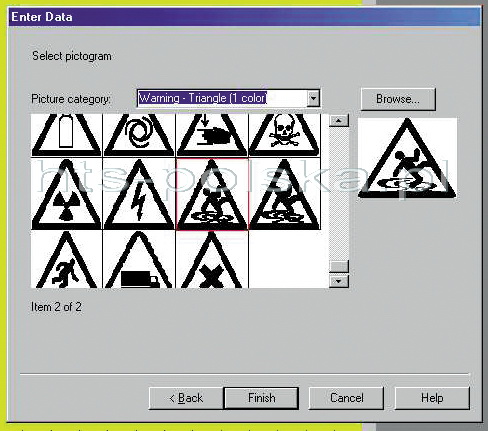488x431 pixels.
Task: Select the unhighlighted slippery floor pictogram
Action: coord(284,194)
